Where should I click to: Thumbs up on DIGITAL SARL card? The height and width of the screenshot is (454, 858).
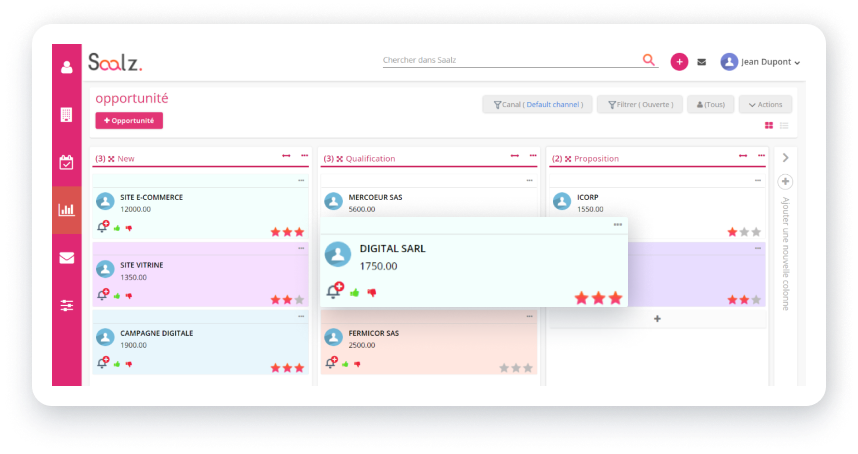click(x=355, y=293)
